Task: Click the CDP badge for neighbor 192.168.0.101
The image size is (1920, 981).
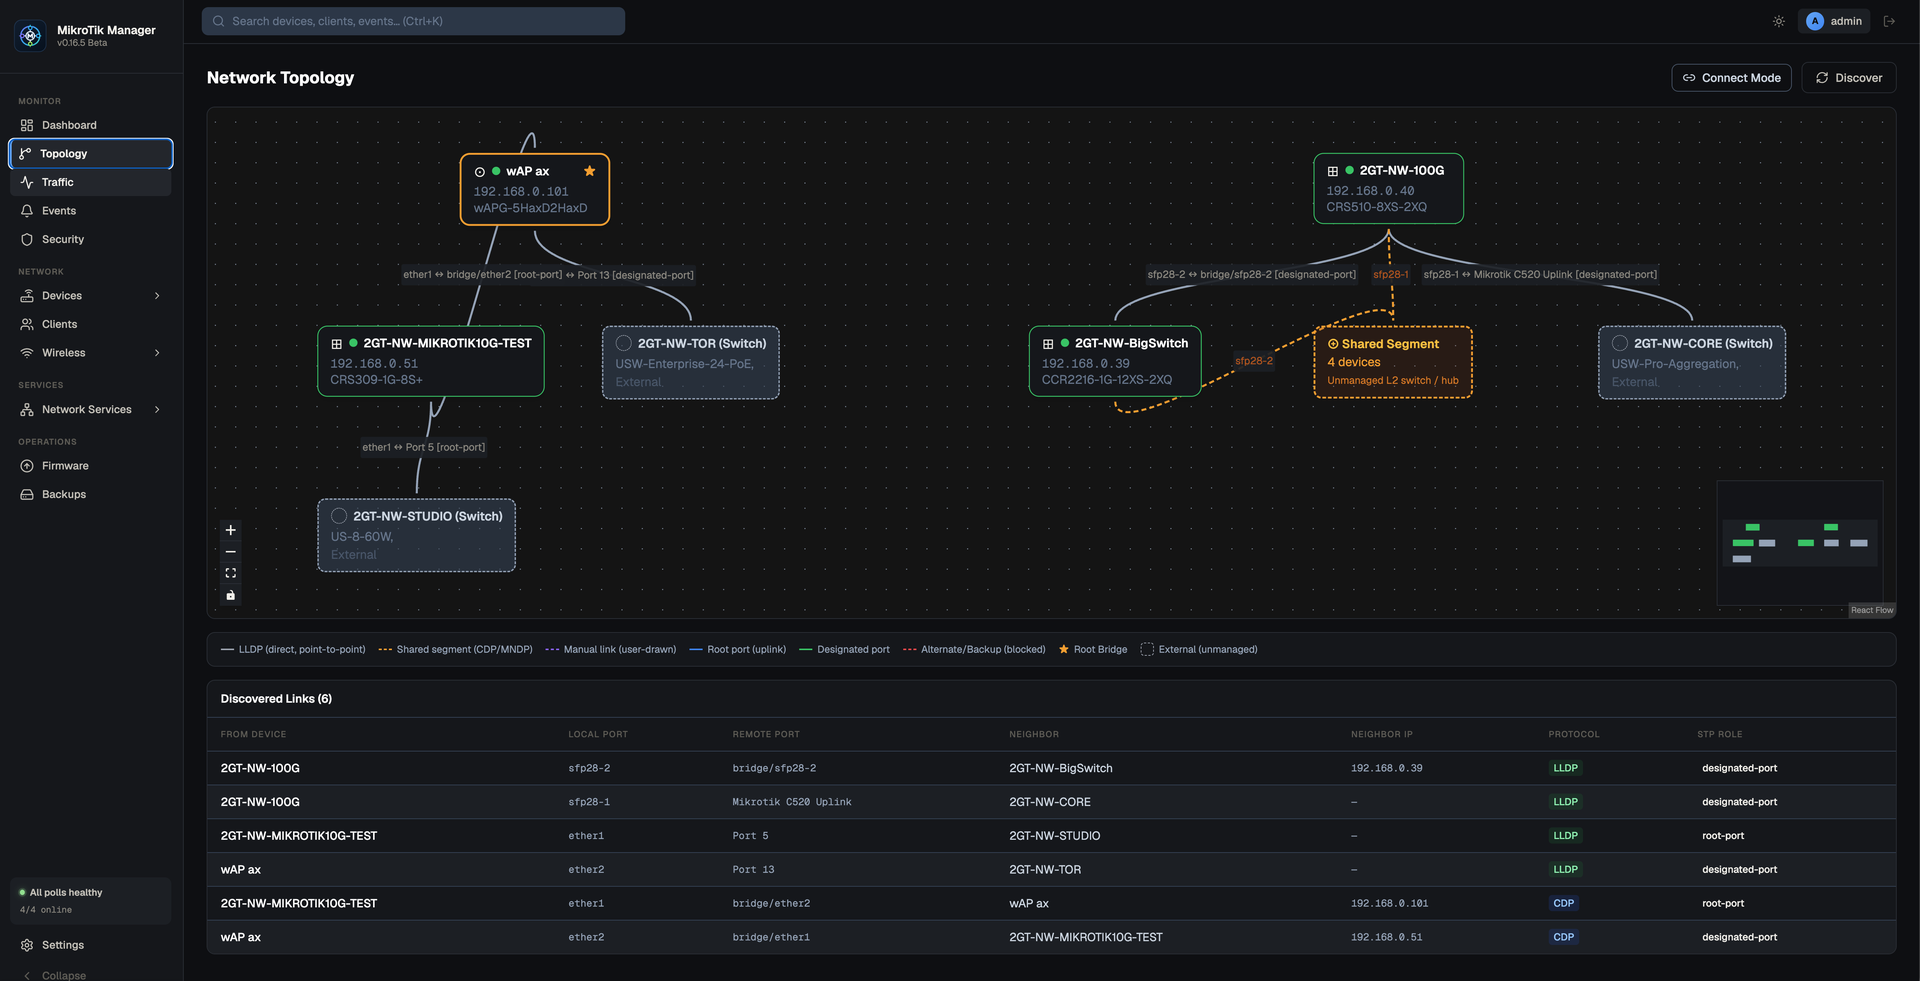Action: (1564, 903)
